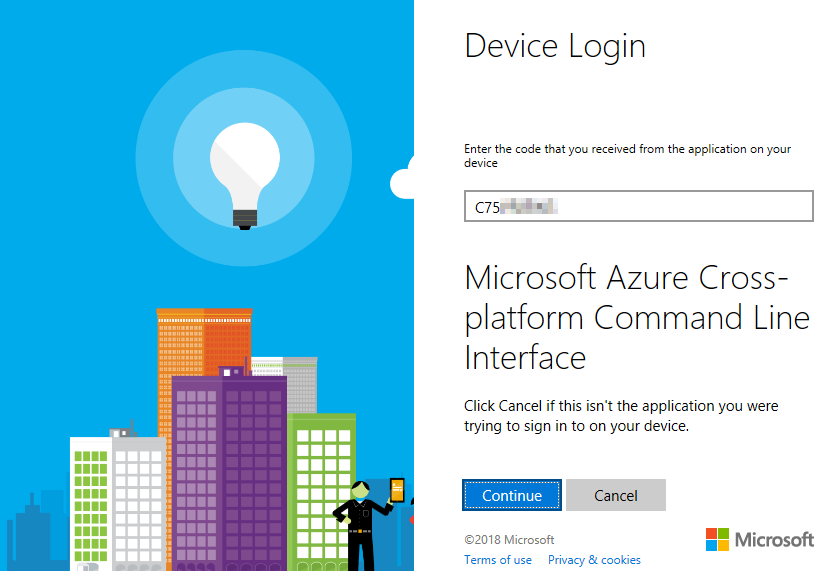Image resolution: width=831 pixels, height=571 pixels.
Task: Click the white cloud at the panel edge
Action: pyautogui.click(x=403, y=181)
